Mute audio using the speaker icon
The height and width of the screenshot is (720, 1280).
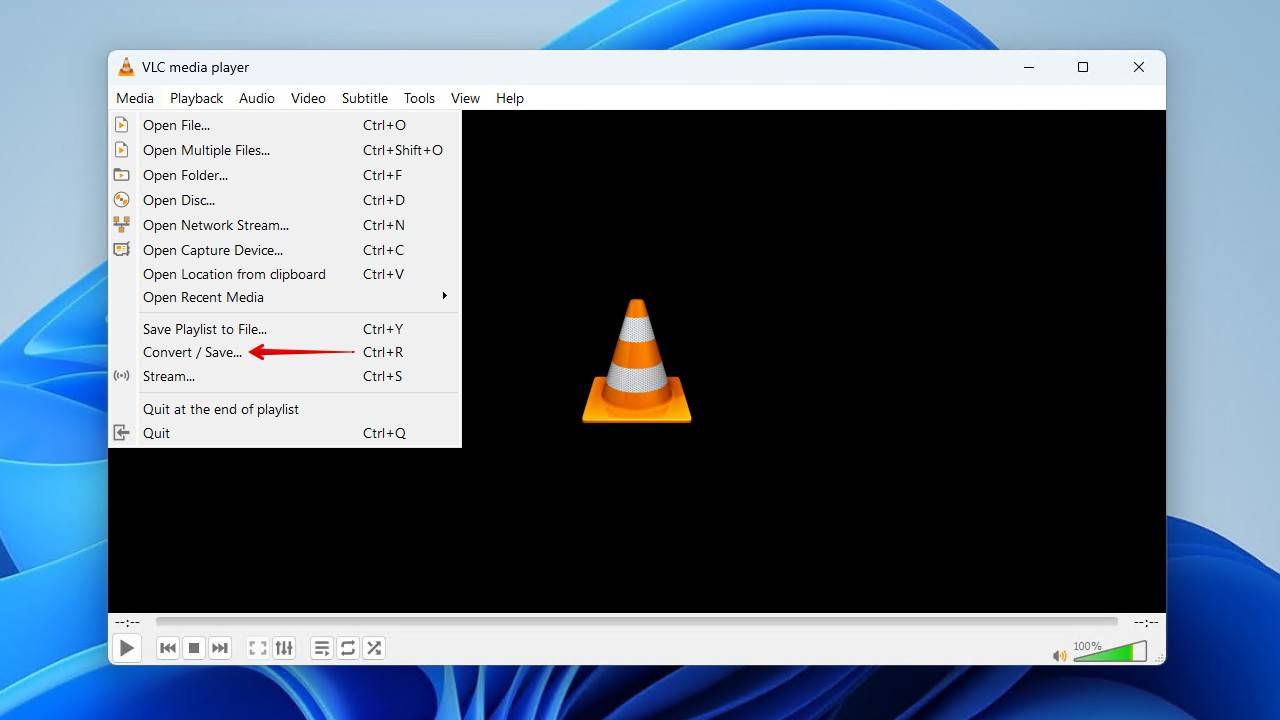click(x=1059, y=656)
